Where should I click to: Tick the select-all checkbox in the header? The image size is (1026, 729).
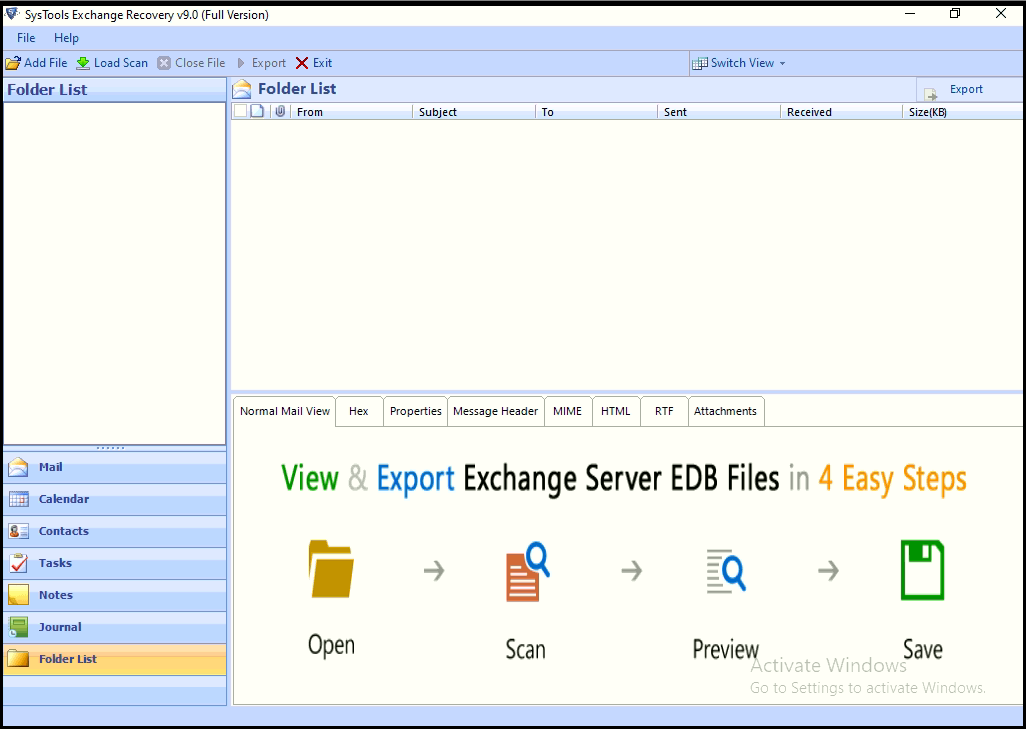pos(240,111)
